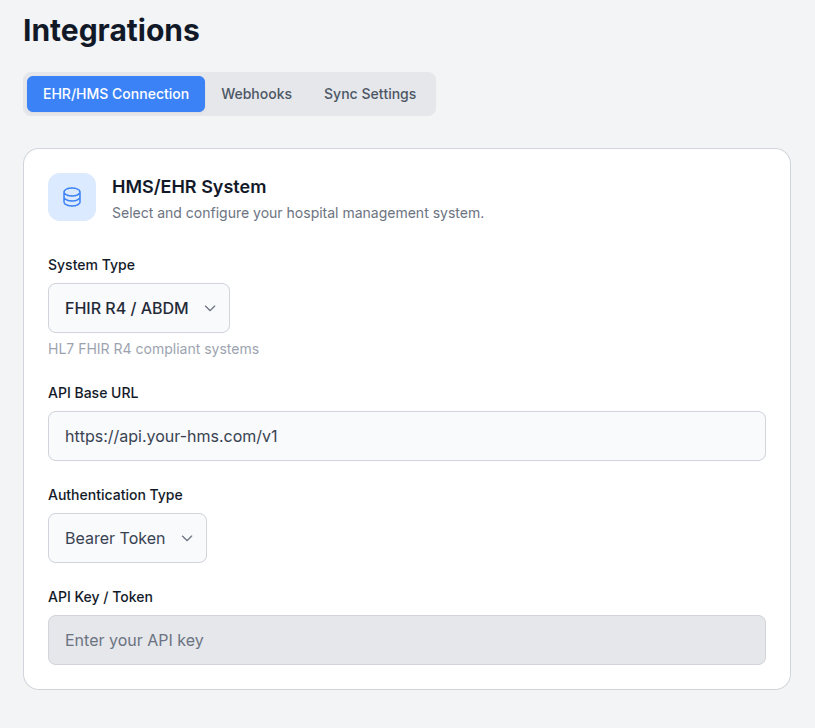Select the EHR/HMS Connection tab
Screen dimensions: 815x728
[115, 93]
